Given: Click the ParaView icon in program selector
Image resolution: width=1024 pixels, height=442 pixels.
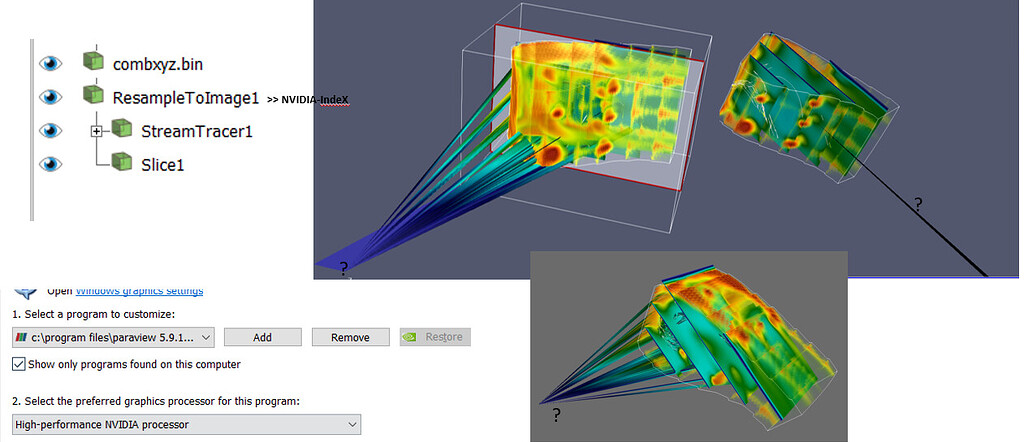Looking at the screenshot, I should point(21,337).
